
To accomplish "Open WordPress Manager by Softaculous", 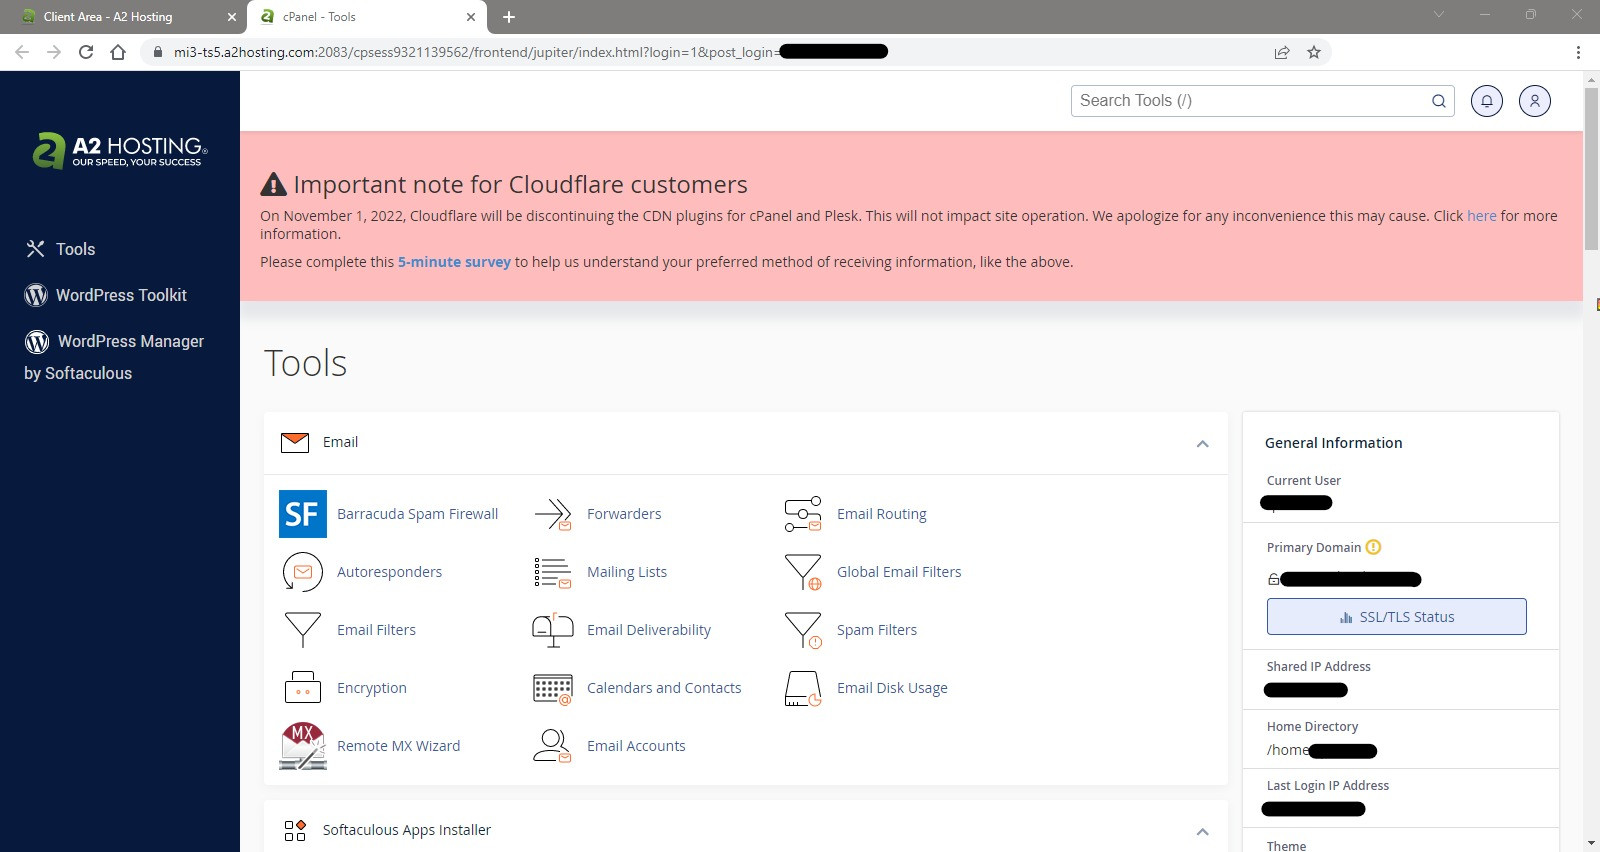I will pos(114,357).
